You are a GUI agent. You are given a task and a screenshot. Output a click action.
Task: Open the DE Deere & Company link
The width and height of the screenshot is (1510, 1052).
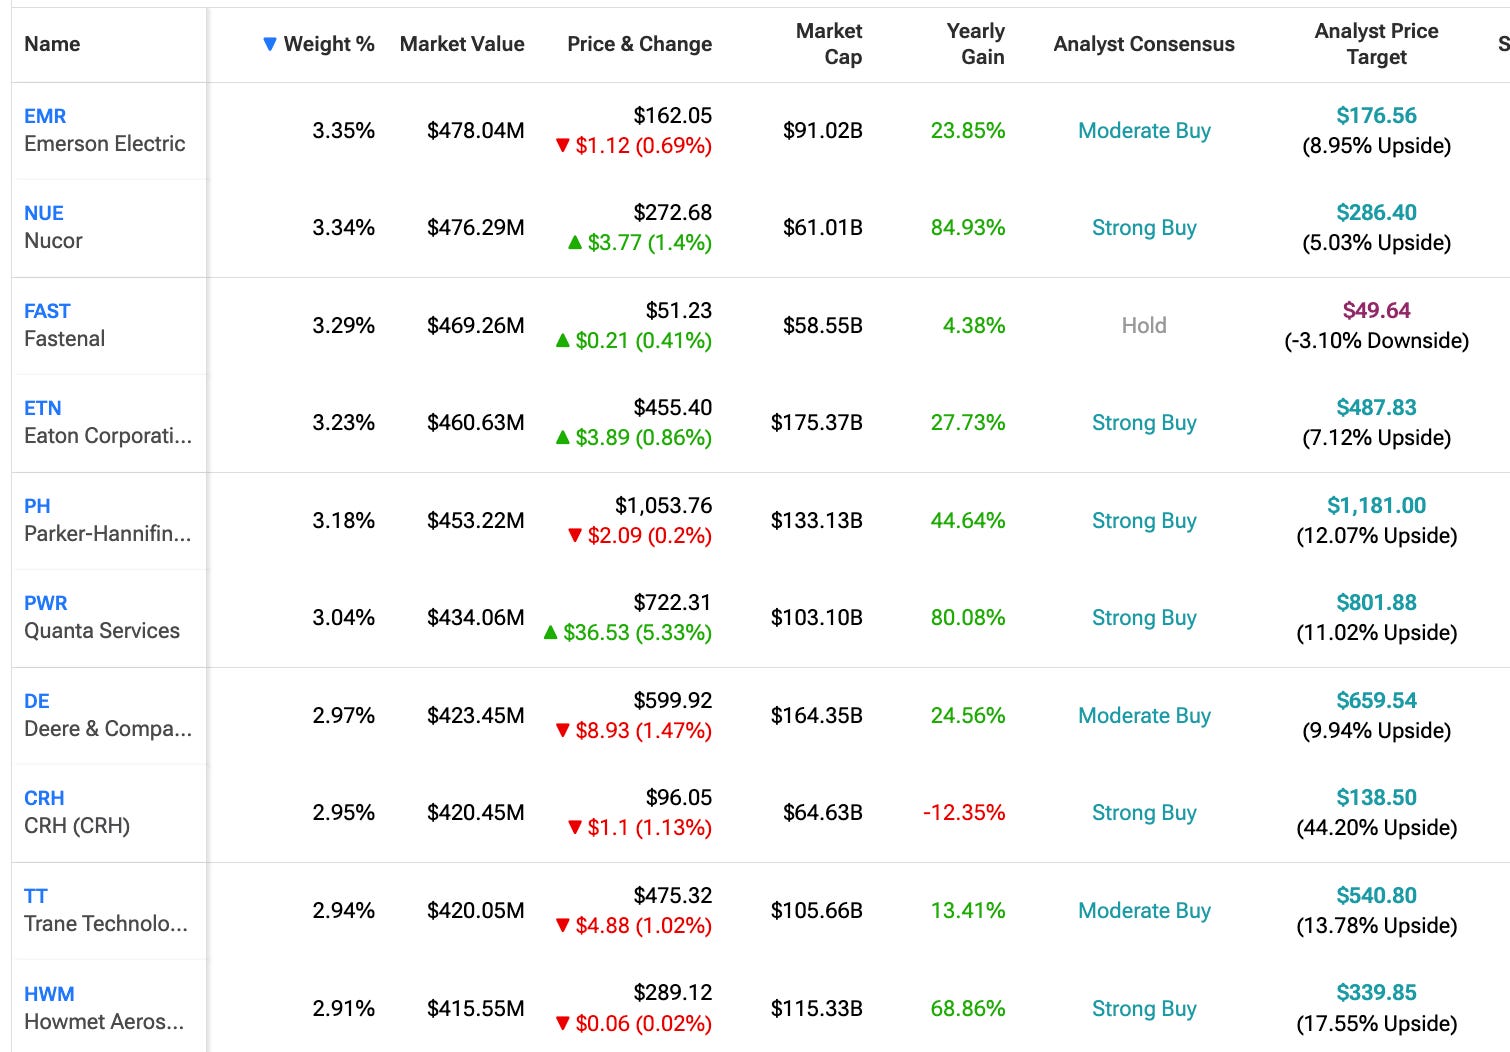click(37, 701)
